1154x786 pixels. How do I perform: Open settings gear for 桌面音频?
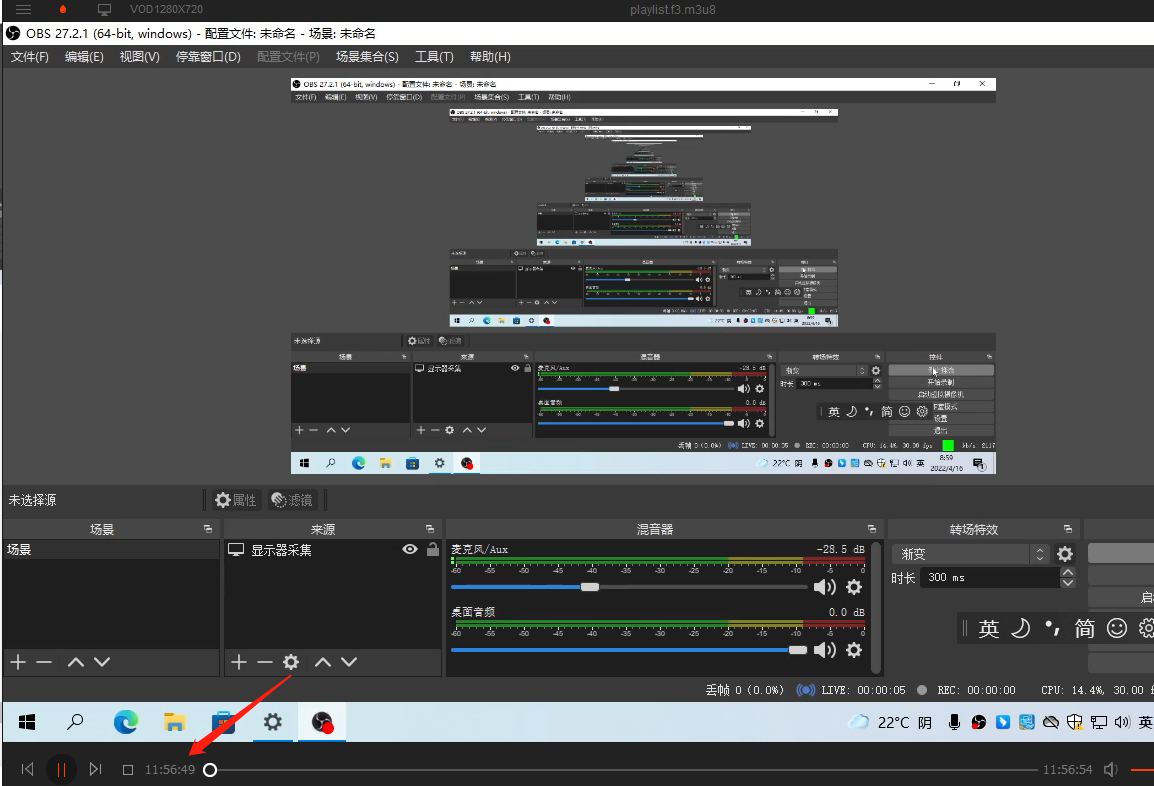click(854, 650)
